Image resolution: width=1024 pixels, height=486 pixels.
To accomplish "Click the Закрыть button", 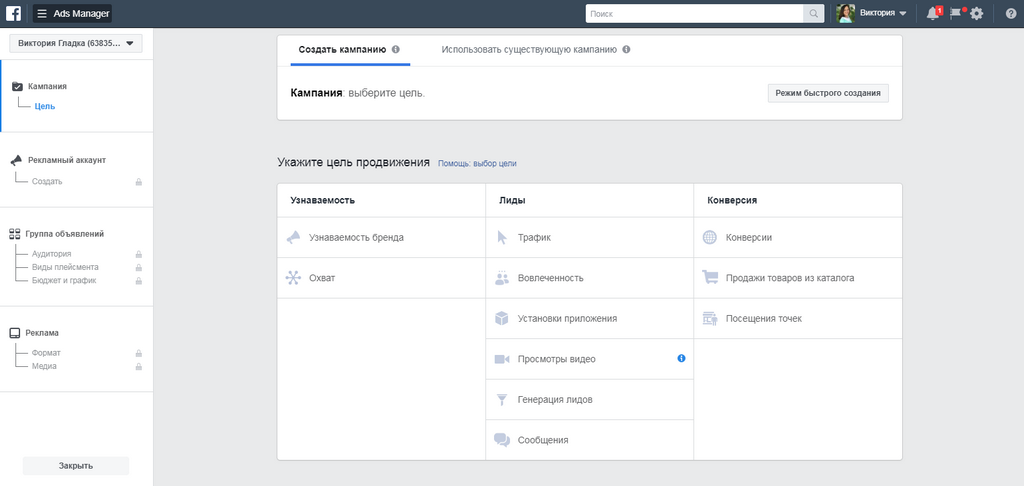I will 76,466.
